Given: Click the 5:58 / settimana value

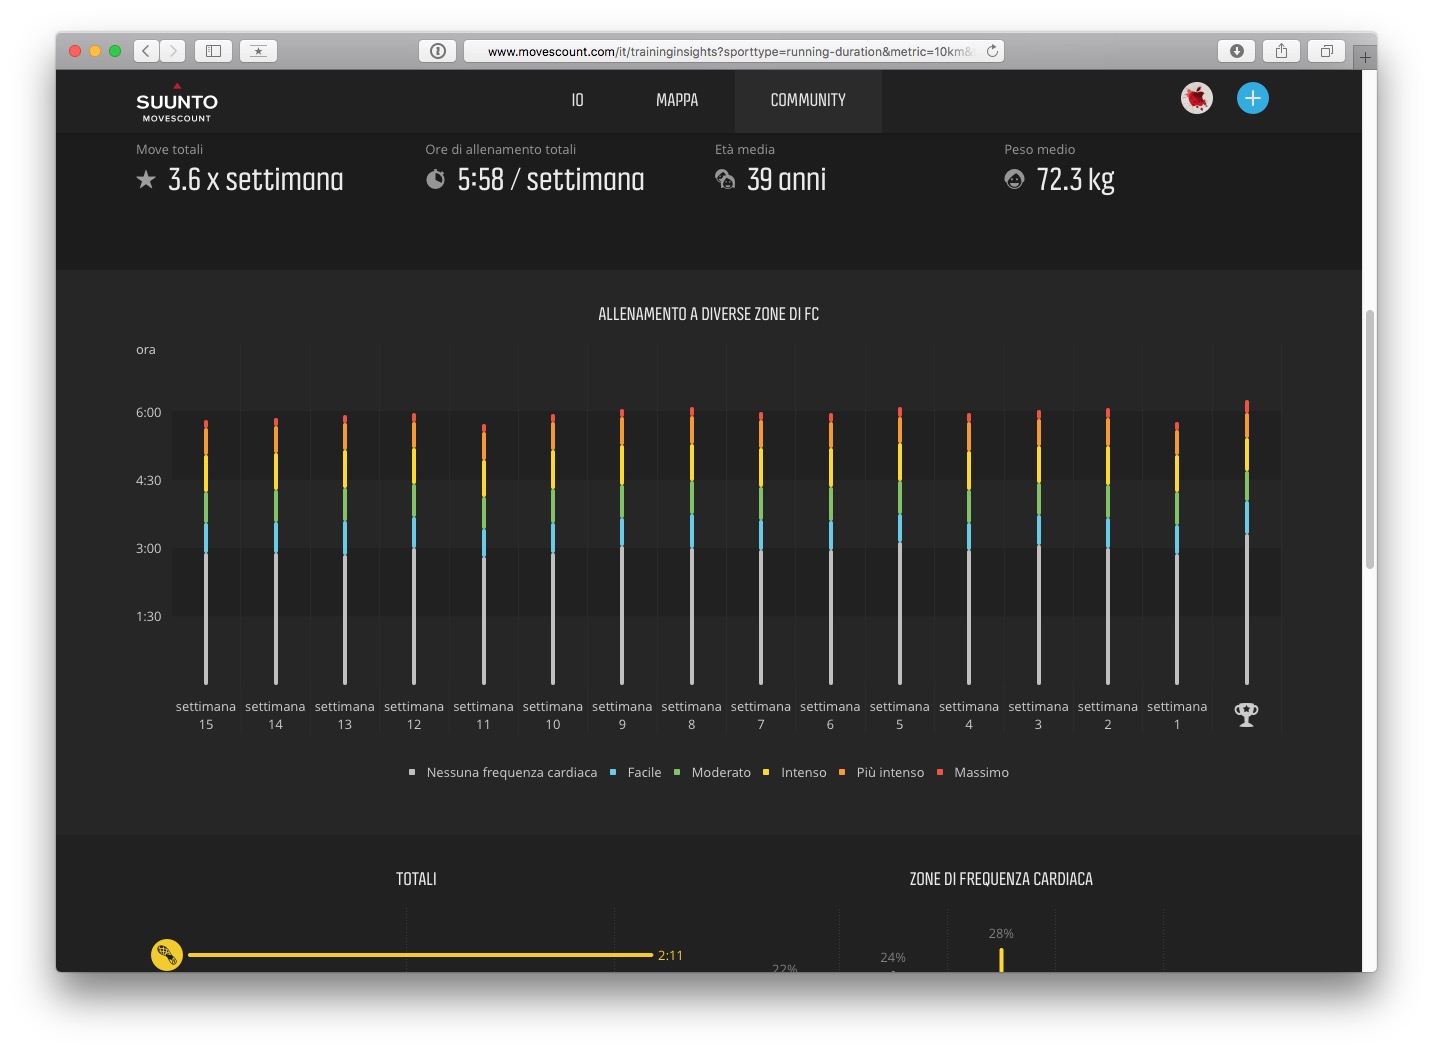Looking at the screenshot, I should pyautogui.click(x=551, y=180).
